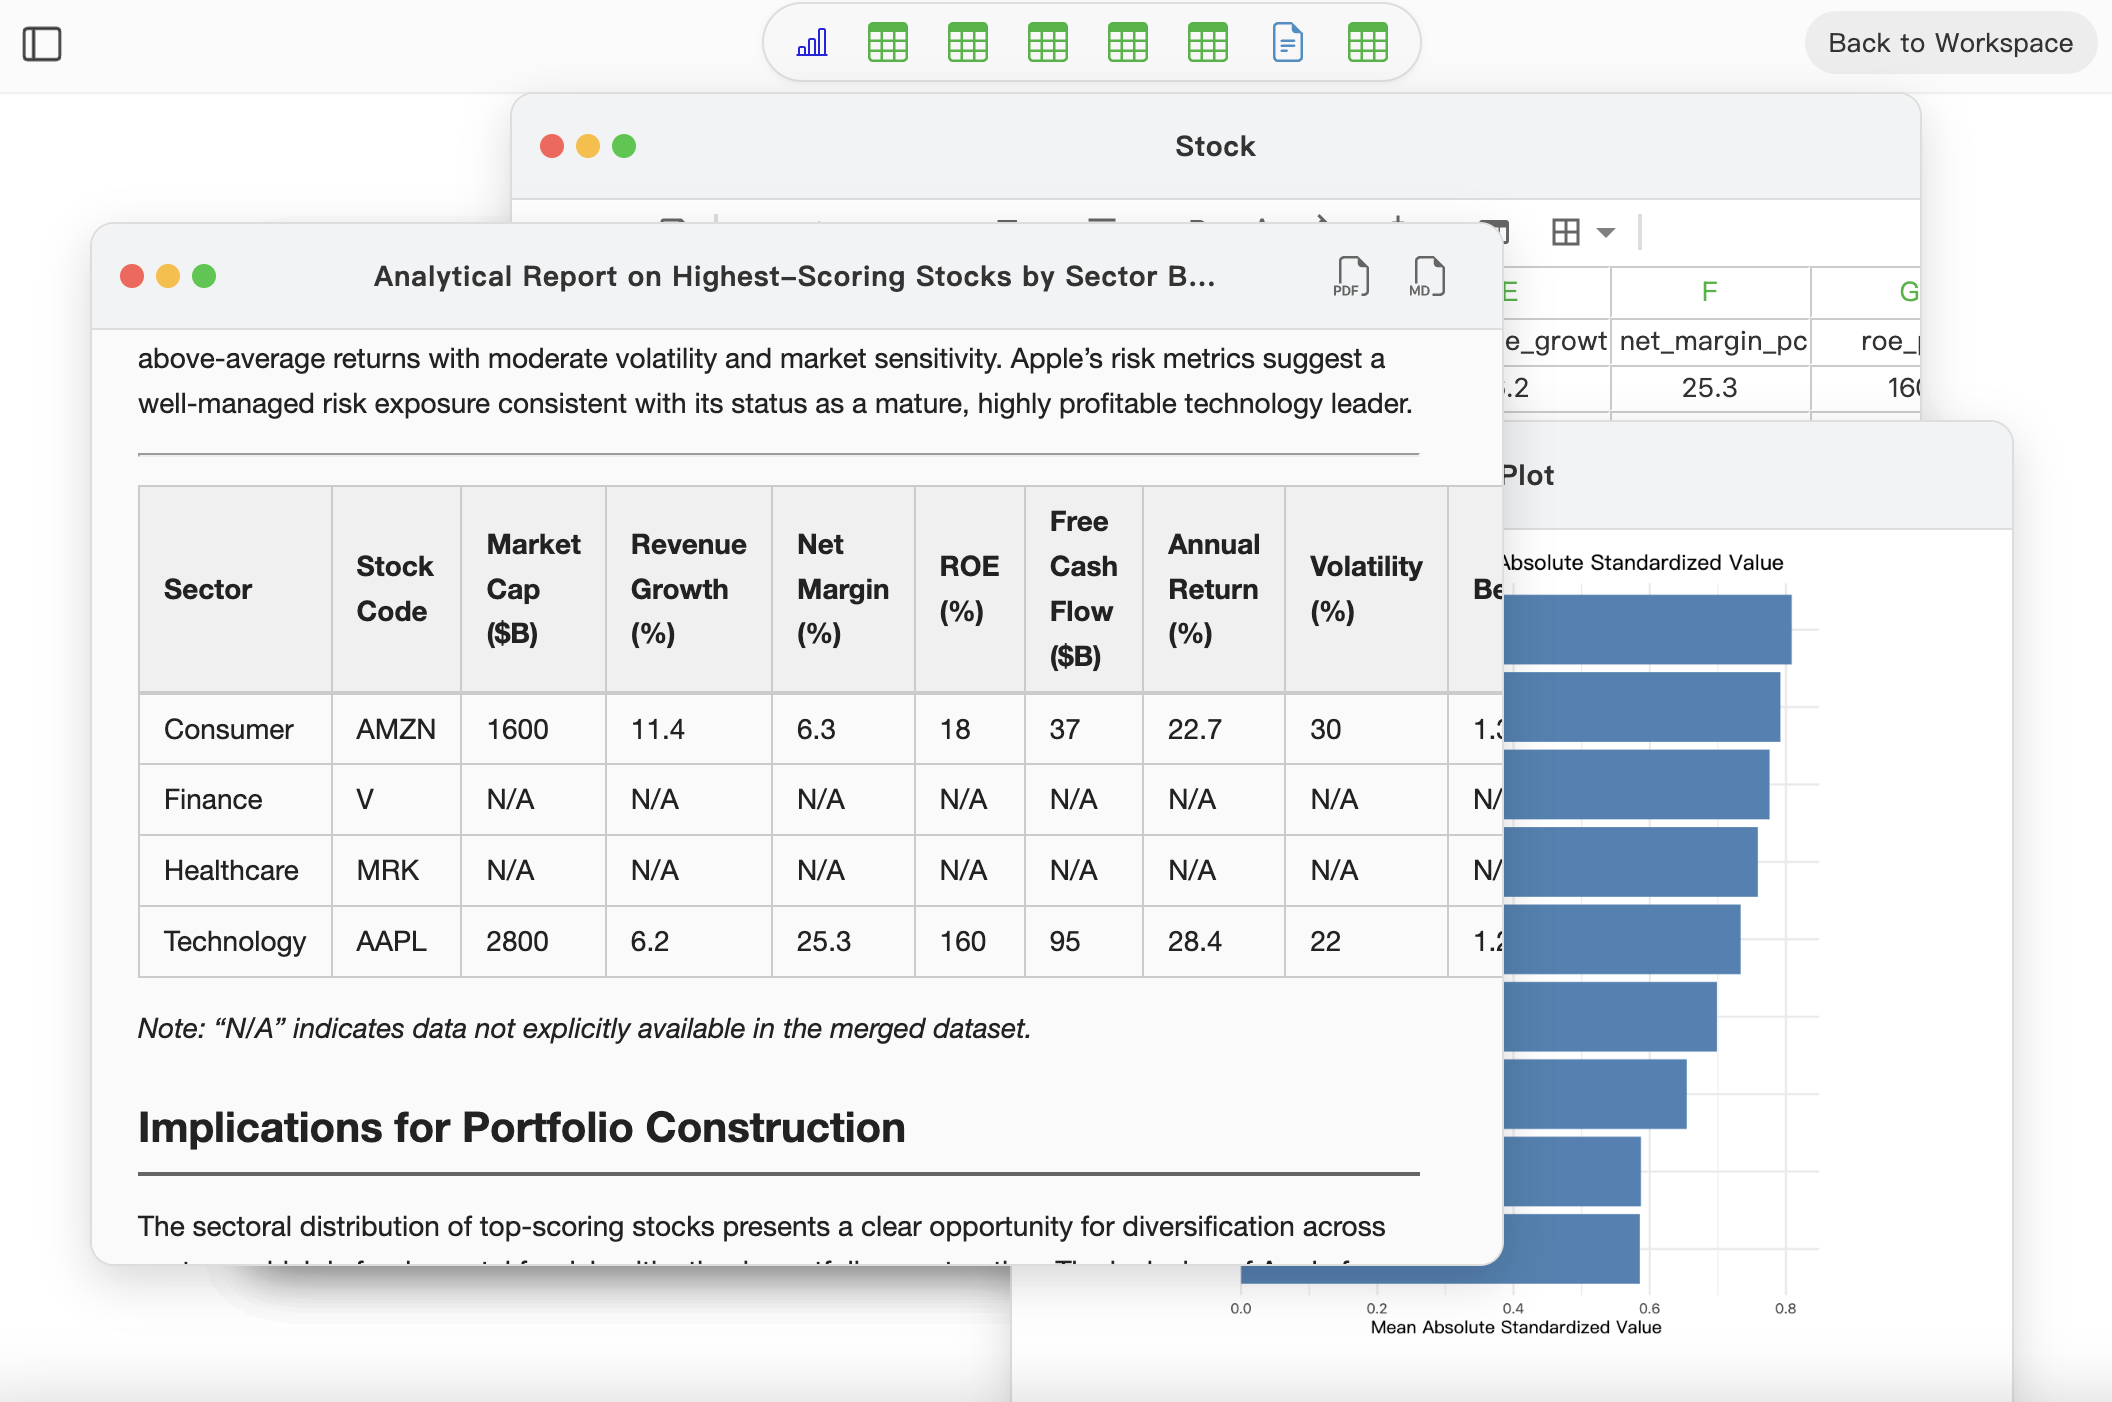Image resolution: width=2112 pixels, height=1402 pixels.
Task: Click the Implications for Portfolio Construction heading
Action: pos(522,1128)
